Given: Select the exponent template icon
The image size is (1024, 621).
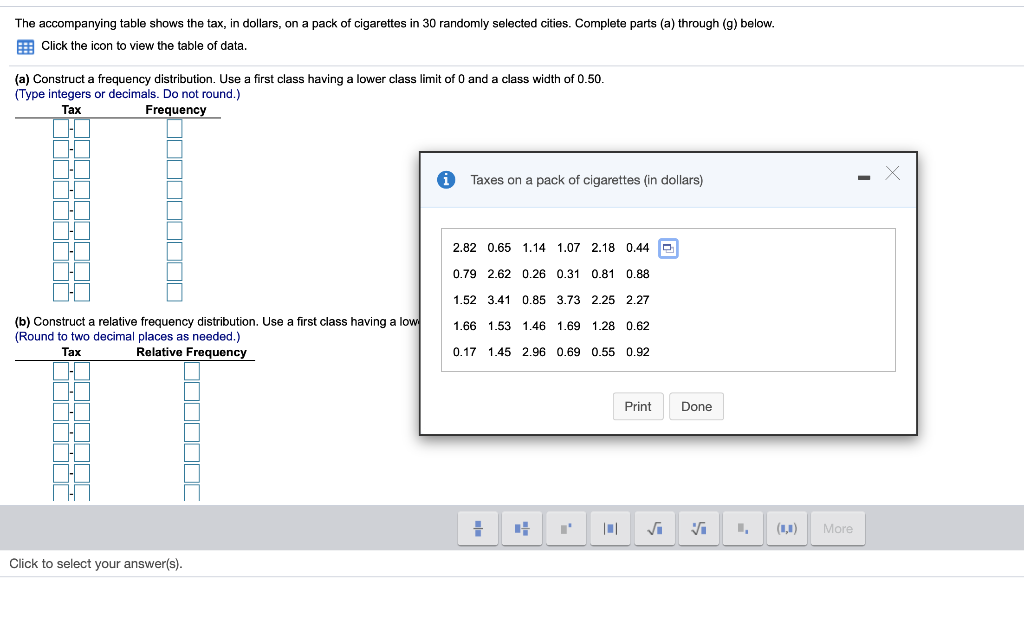Looking at the screenshot, I should tap(565, 528).
